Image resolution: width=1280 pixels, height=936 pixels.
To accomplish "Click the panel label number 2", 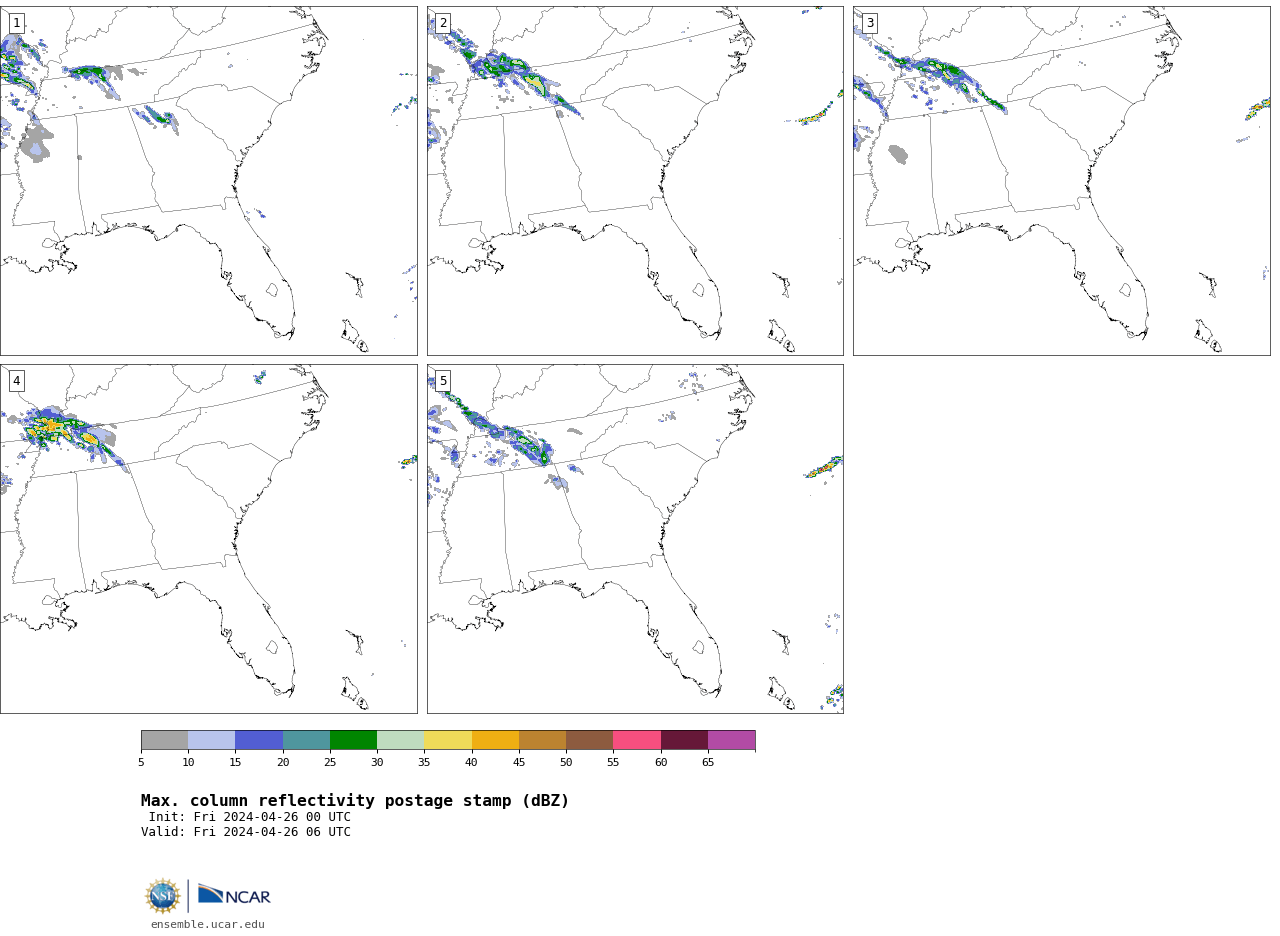I will click(x=443, y=23).
